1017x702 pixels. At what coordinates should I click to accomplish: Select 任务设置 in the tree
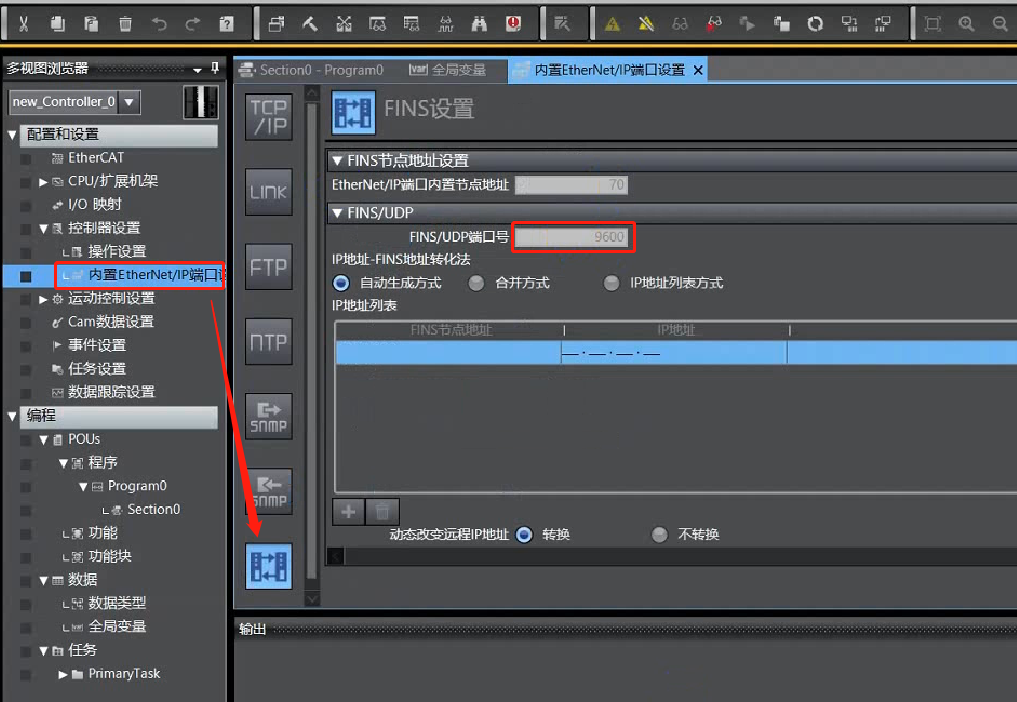(97, 369)
